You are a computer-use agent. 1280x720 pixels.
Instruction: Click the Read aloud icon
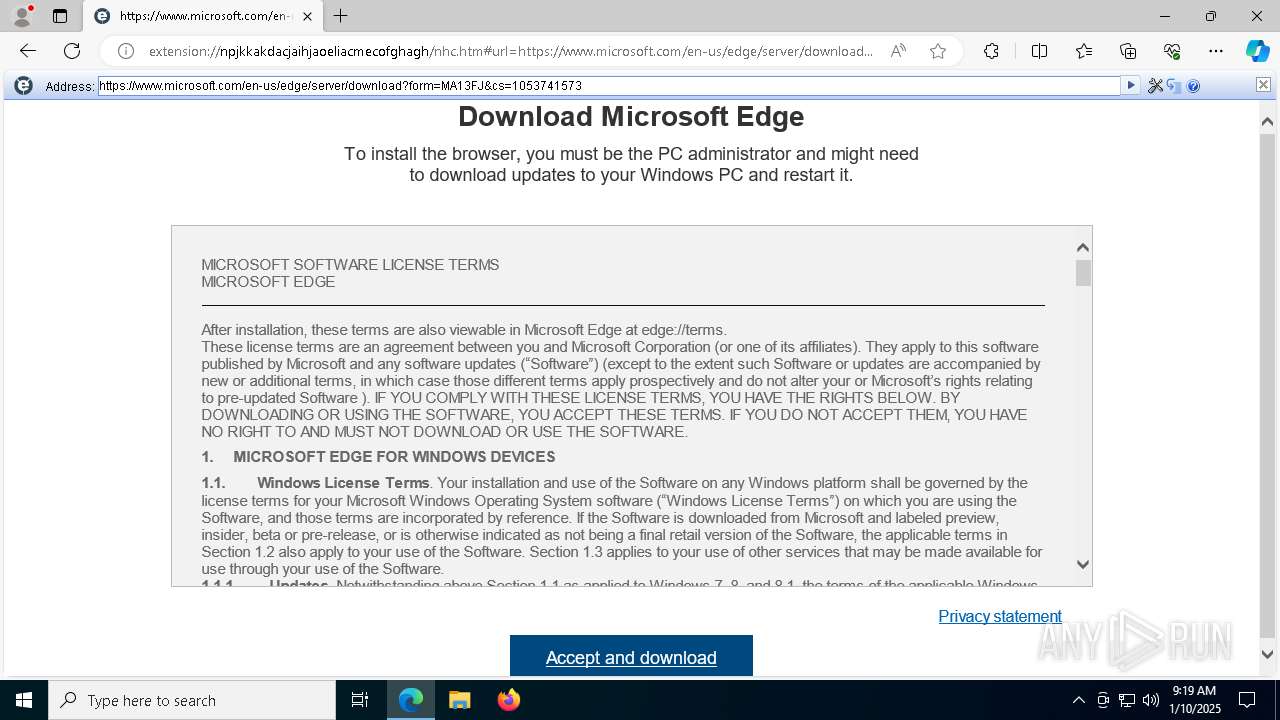tap(898, 51)
